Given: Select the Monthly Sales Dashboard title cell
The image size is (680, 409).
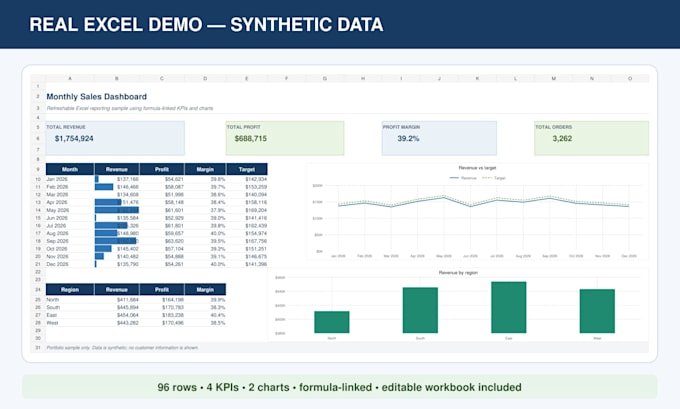Looking at the screenshot, I should point(96,96).
